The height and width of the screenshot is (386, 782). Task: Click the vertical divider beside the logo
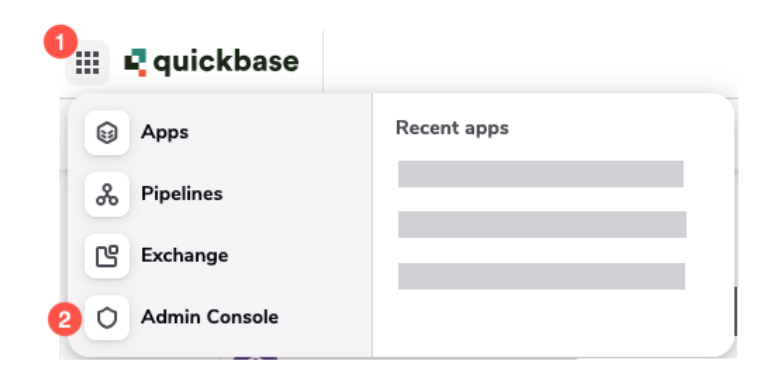323,62
